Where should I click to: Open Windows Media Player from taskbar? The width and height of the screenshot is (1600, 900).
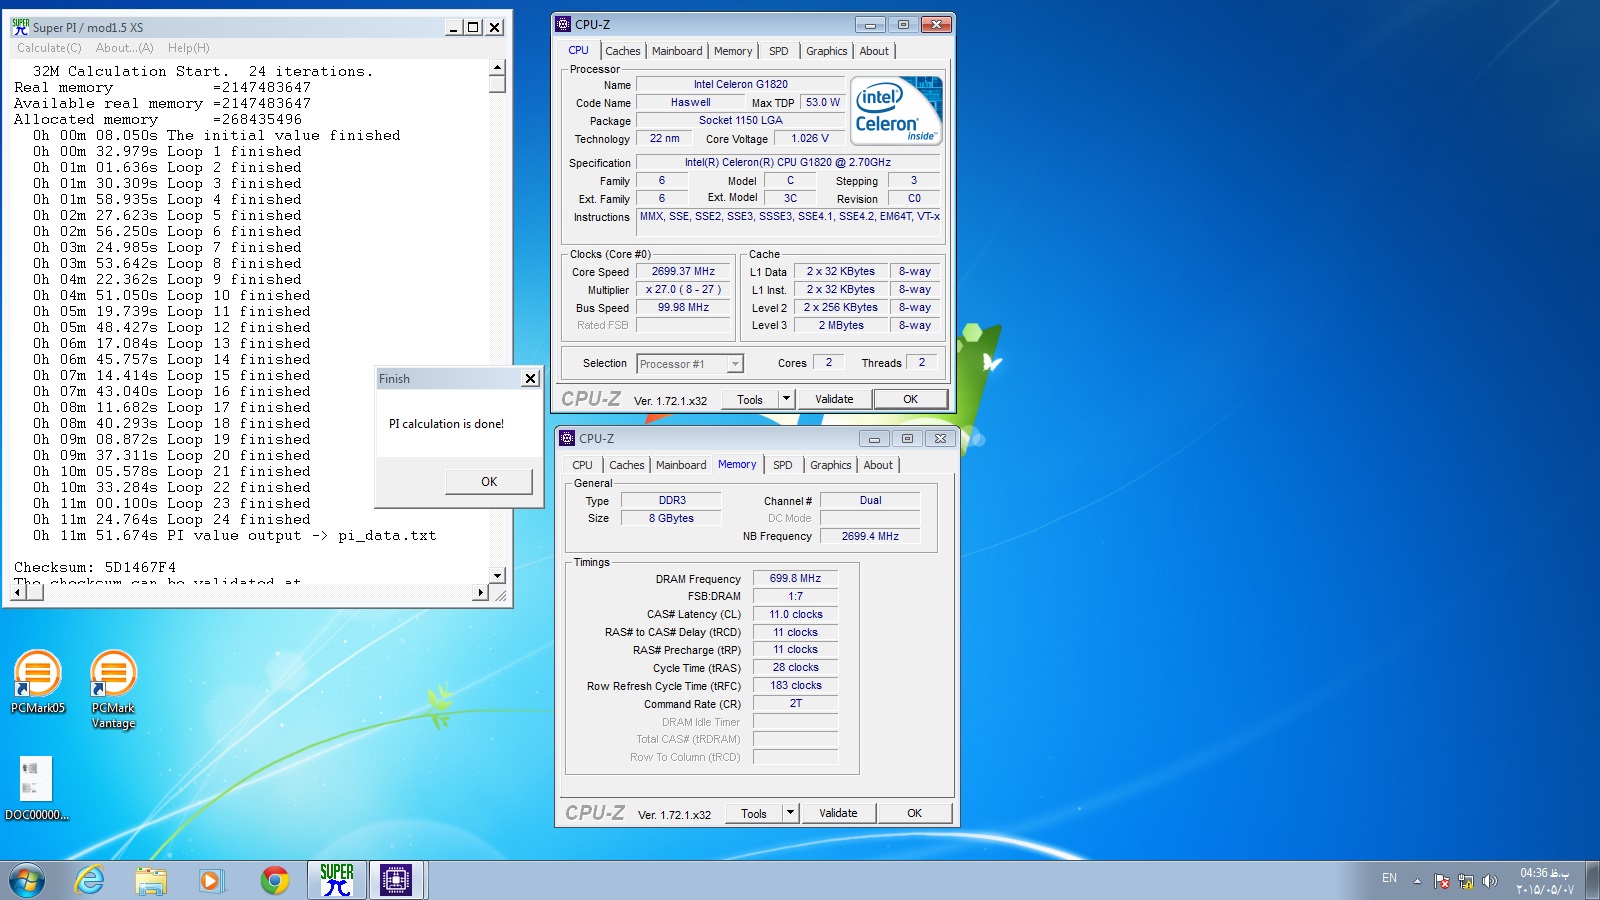[210, 880]
